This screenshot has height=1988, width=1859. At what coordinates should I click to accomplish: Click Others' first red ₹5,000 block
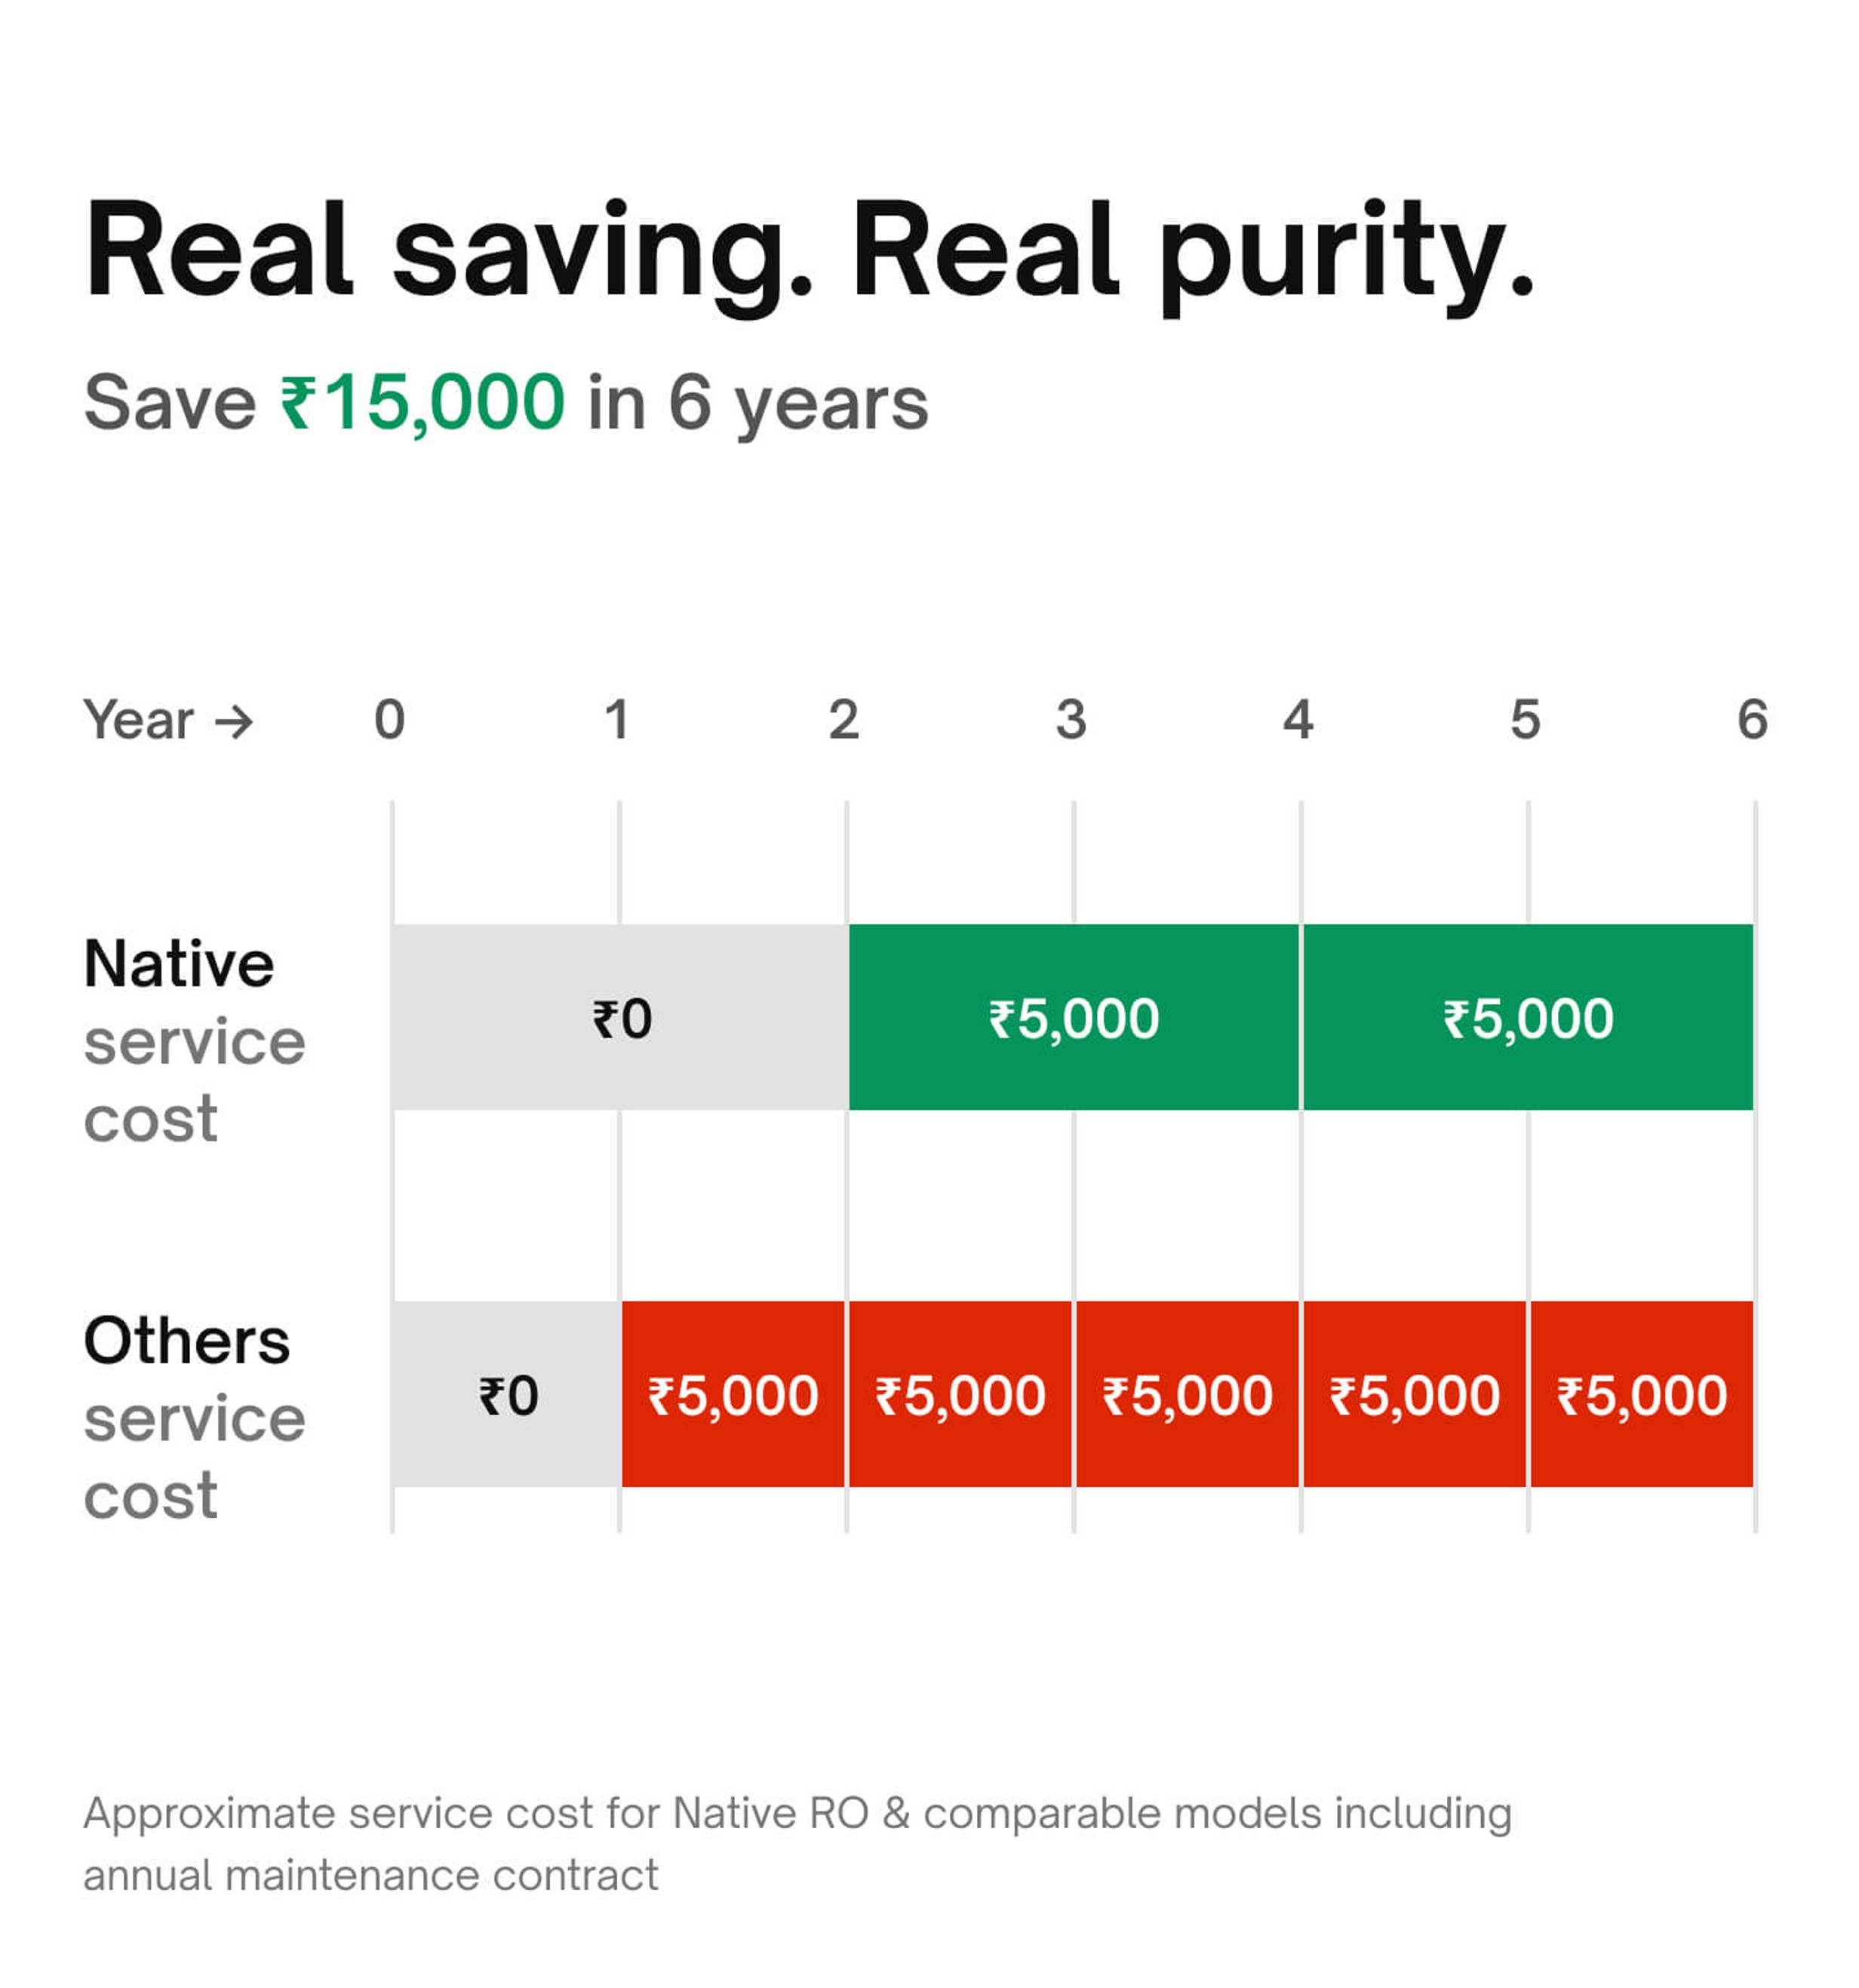tap(733, 1394)
